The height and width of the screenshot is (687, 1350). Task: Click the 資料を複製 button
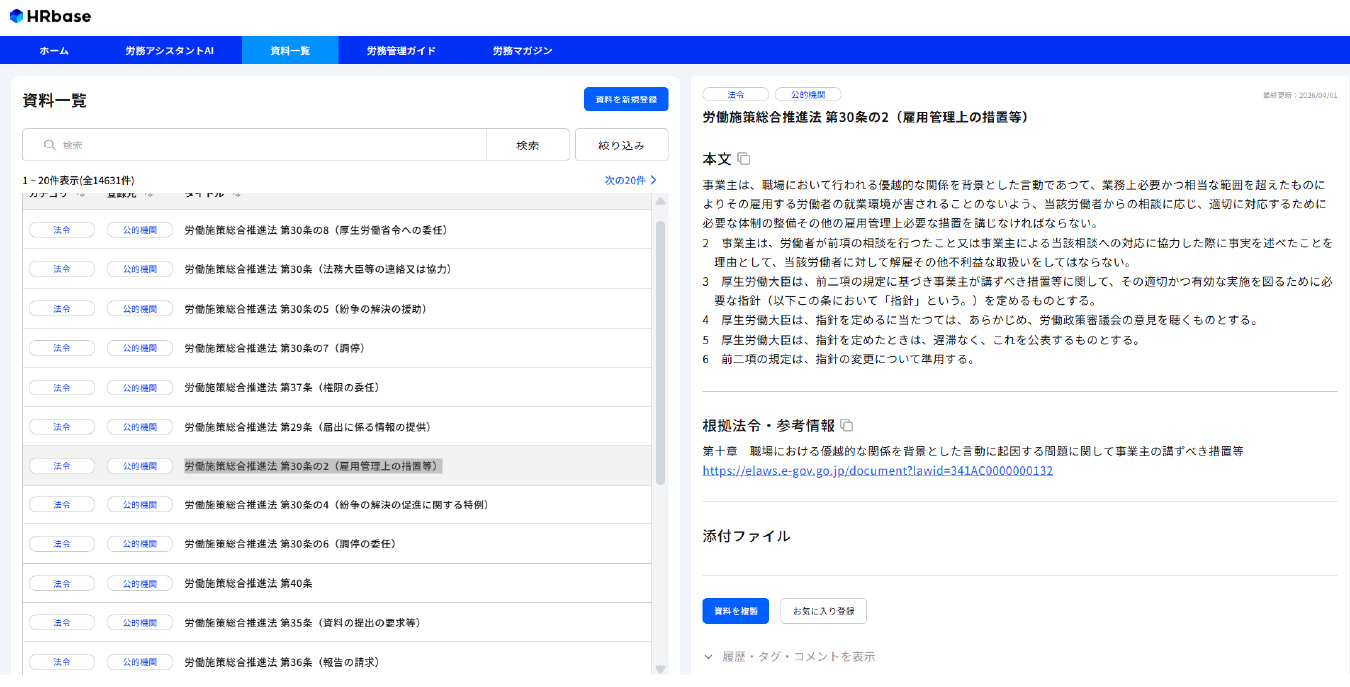click(x=735, y=611)
